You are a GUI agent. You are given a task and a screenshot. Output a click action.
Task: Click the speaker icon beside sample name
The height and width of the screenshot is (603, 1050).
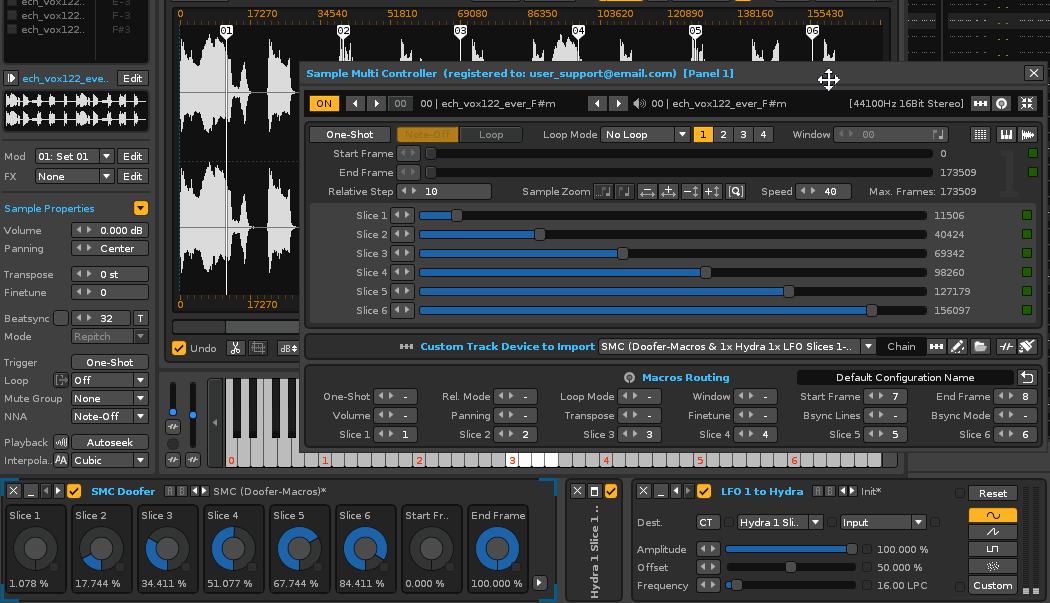click(640, 104)
